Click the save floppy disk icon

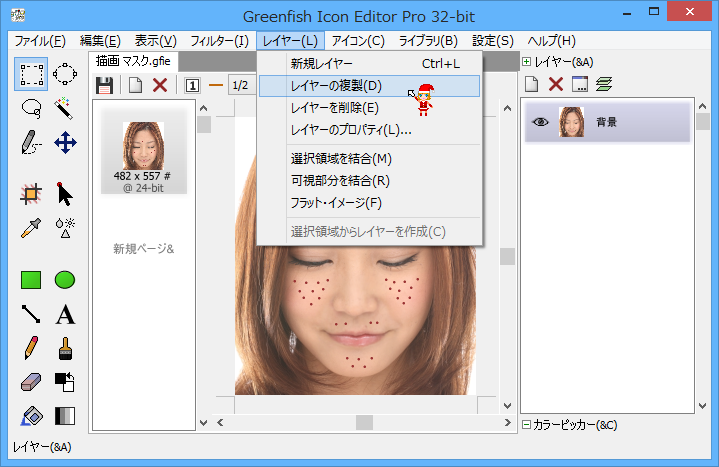point(104,85)
